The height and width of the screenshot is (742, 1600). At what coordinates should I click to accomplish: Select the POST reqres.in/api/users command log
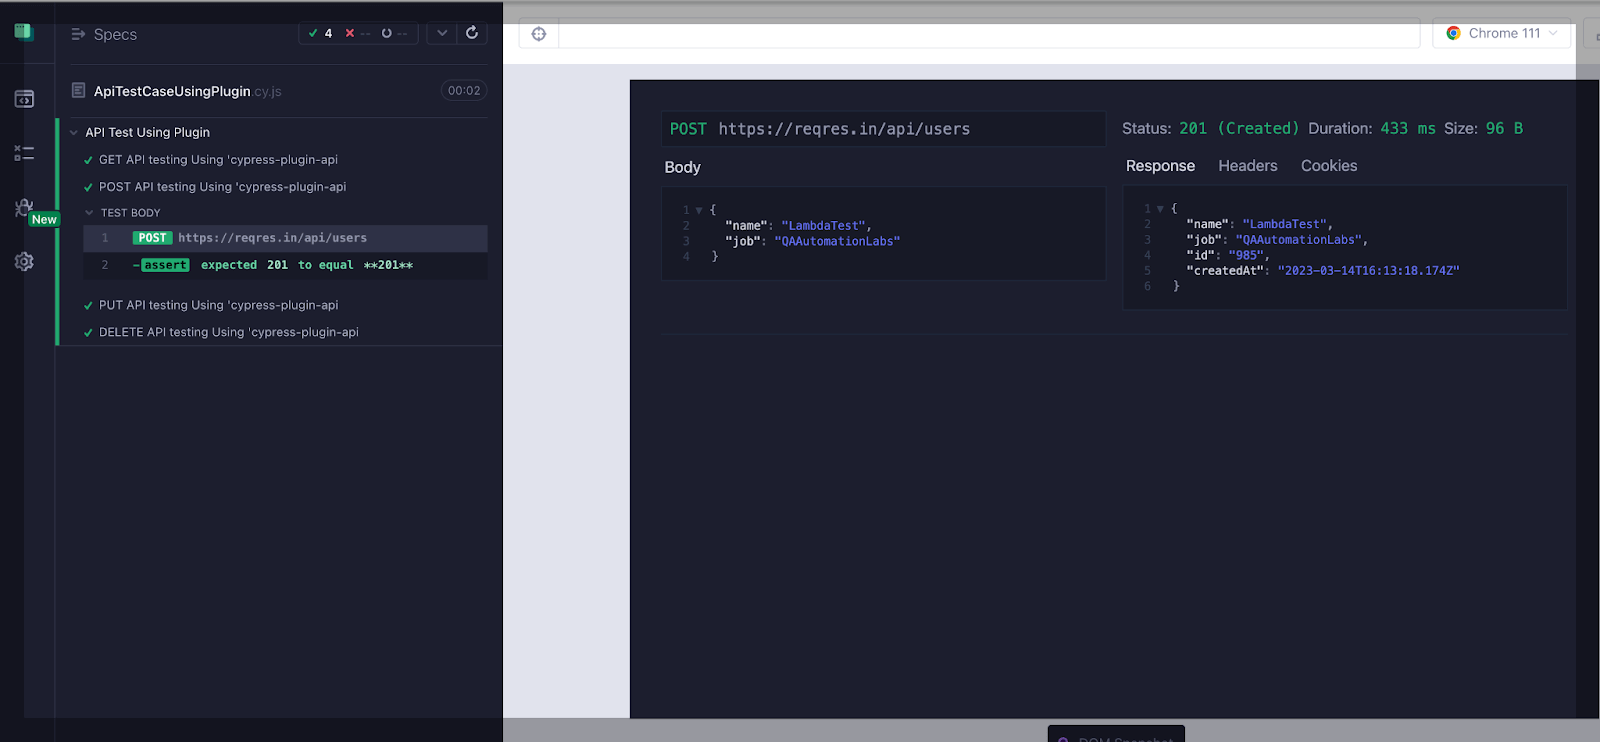tap(272, 238)
